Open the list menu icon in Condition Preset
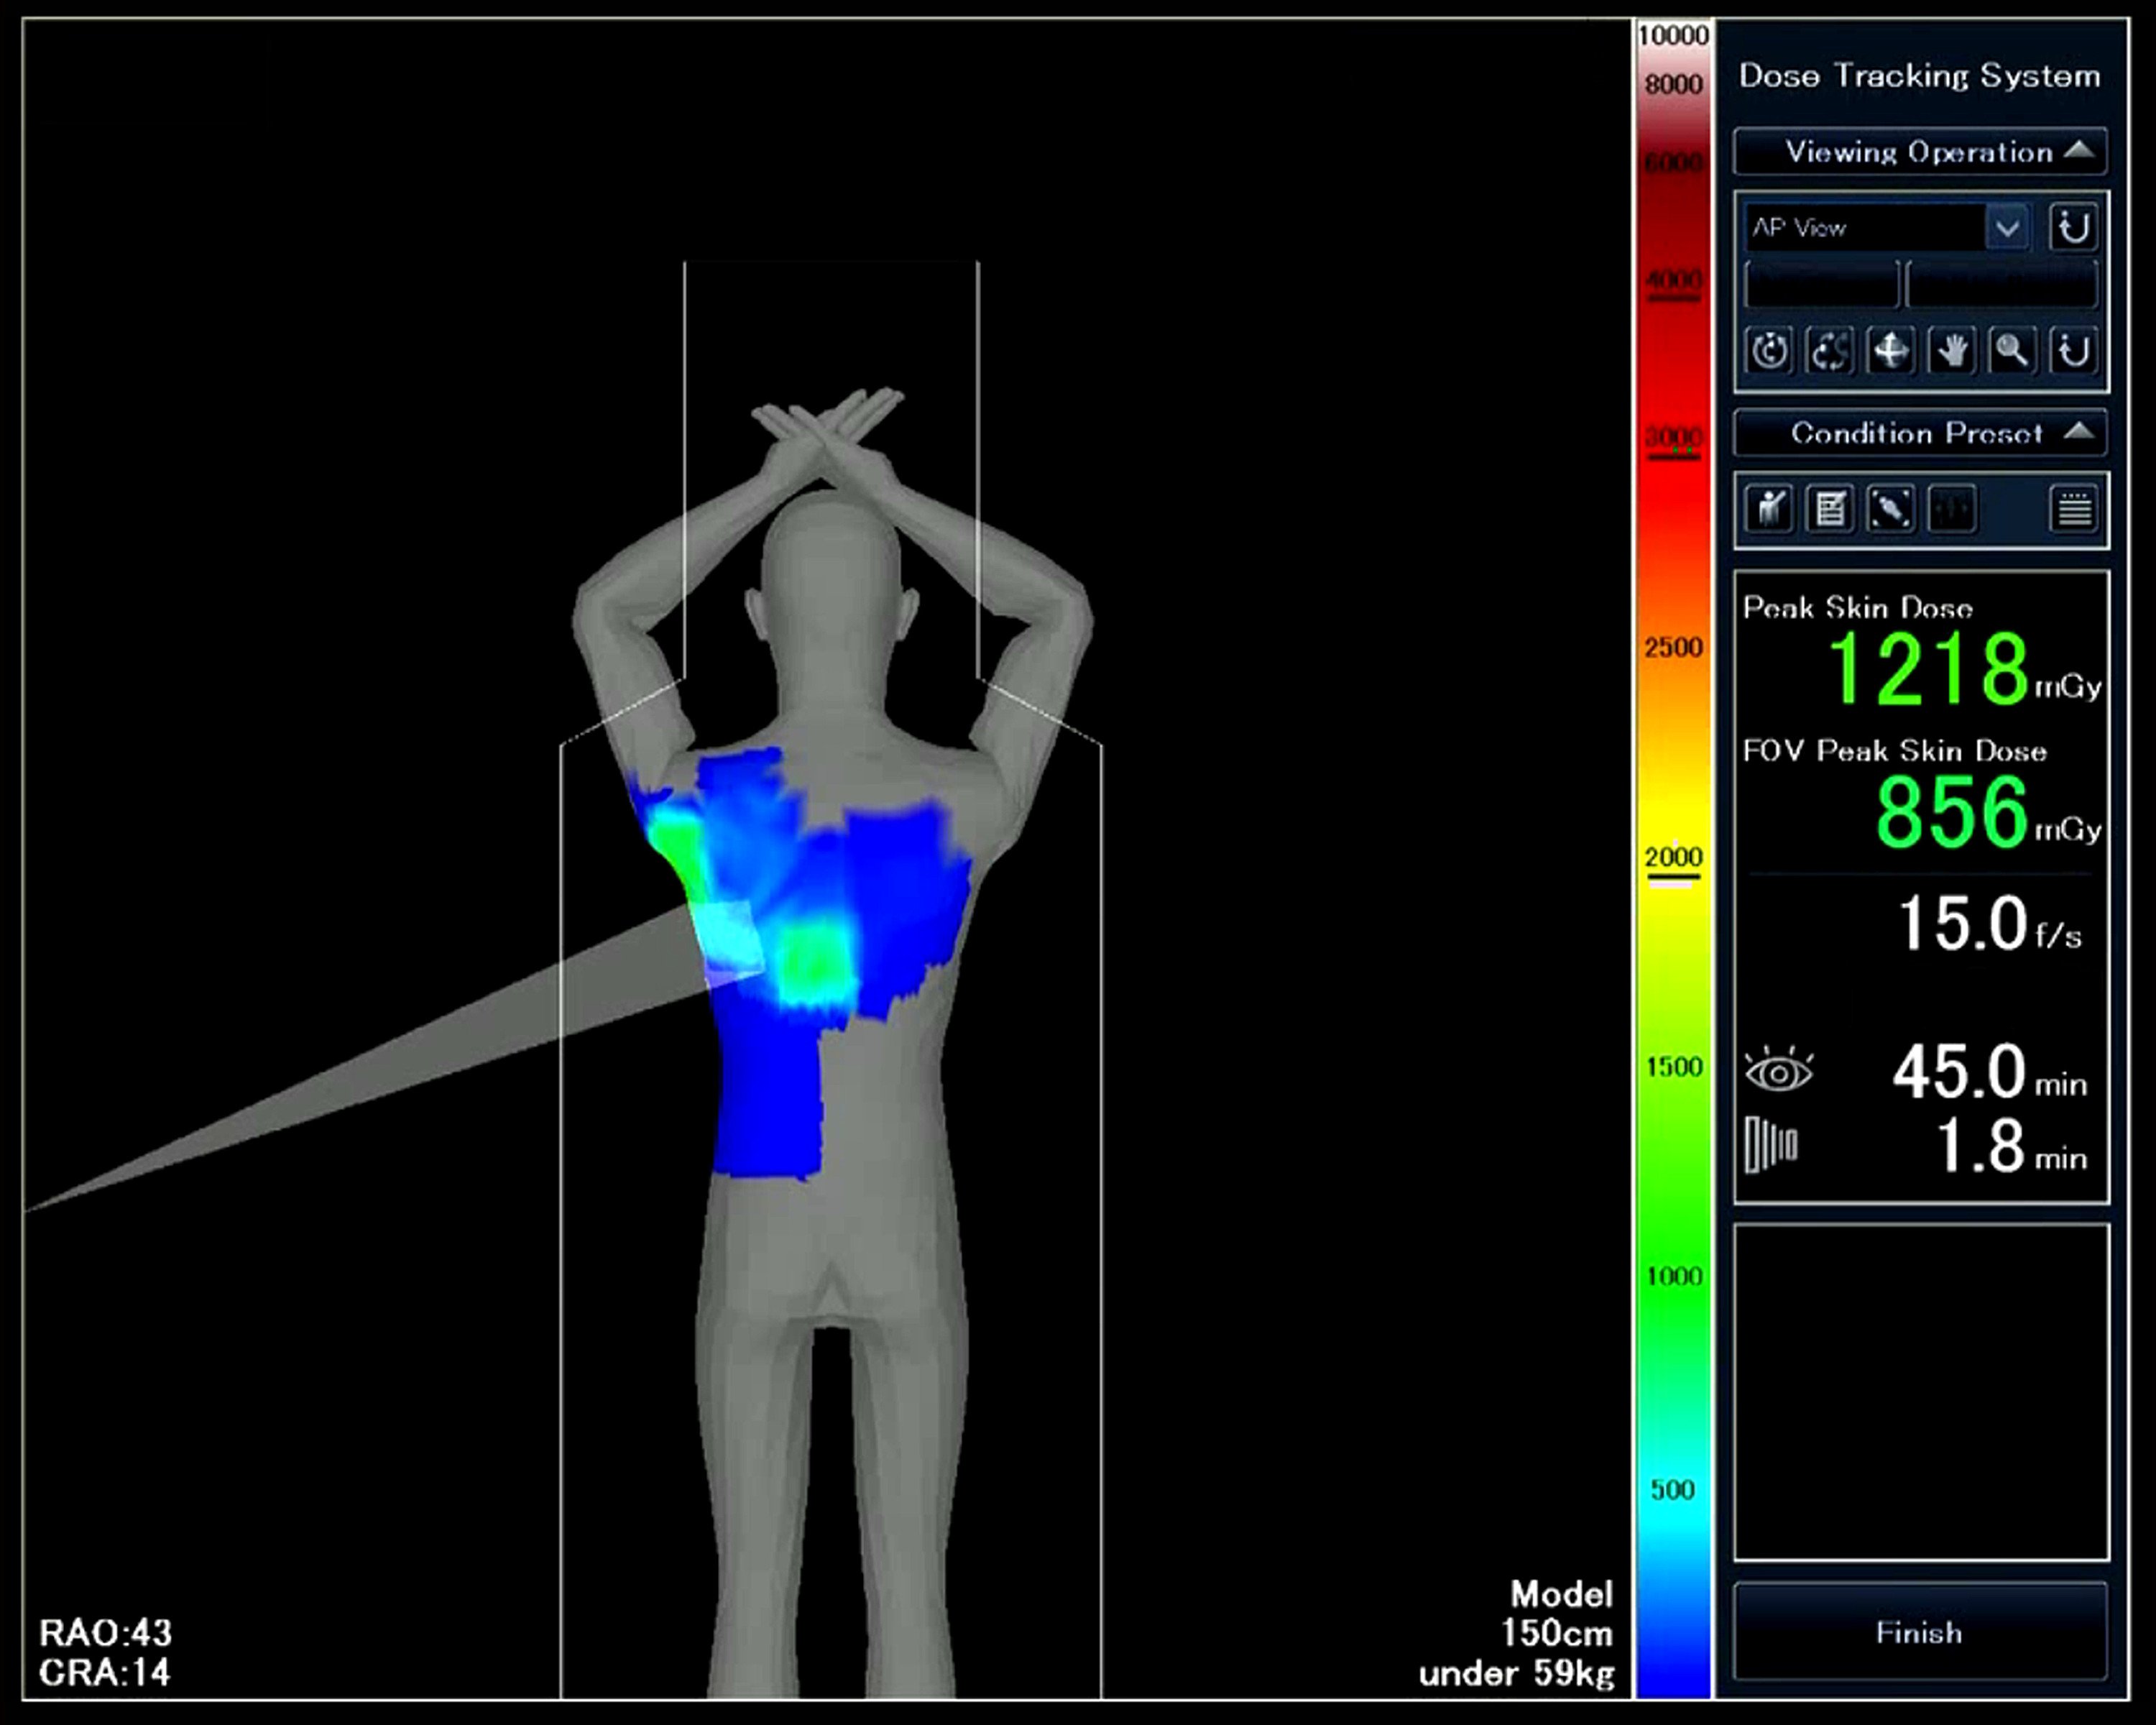The height and width of the screenshot is (1725, 2156). 2073,509
